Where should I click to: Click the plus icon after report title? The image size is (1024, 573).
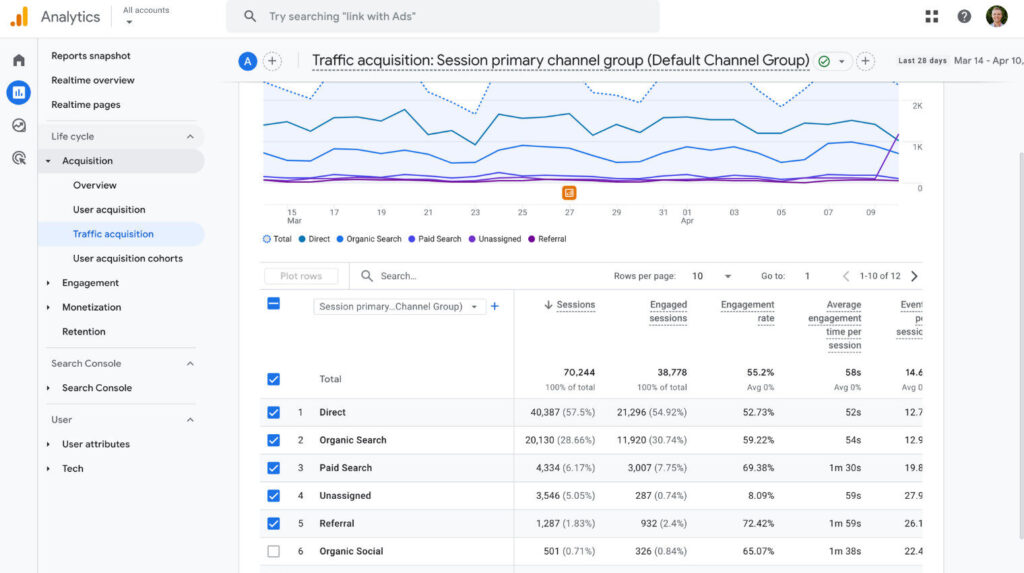tap(865, 61)
